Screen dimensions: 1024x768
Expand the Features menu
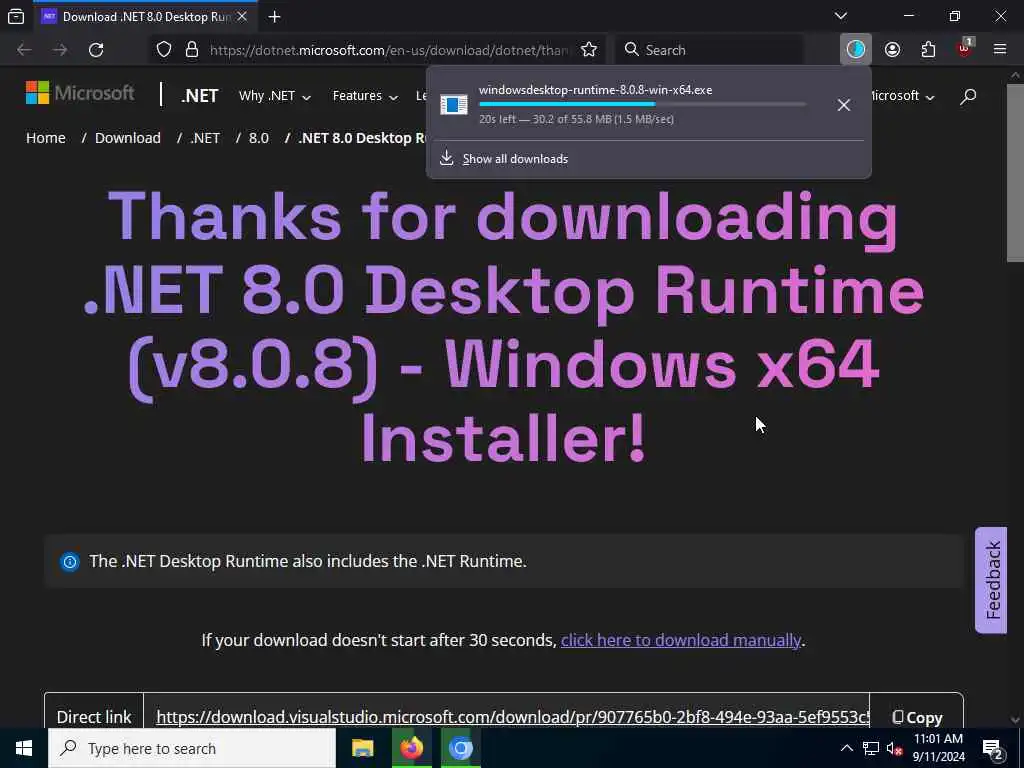click(x=365, y=96)
